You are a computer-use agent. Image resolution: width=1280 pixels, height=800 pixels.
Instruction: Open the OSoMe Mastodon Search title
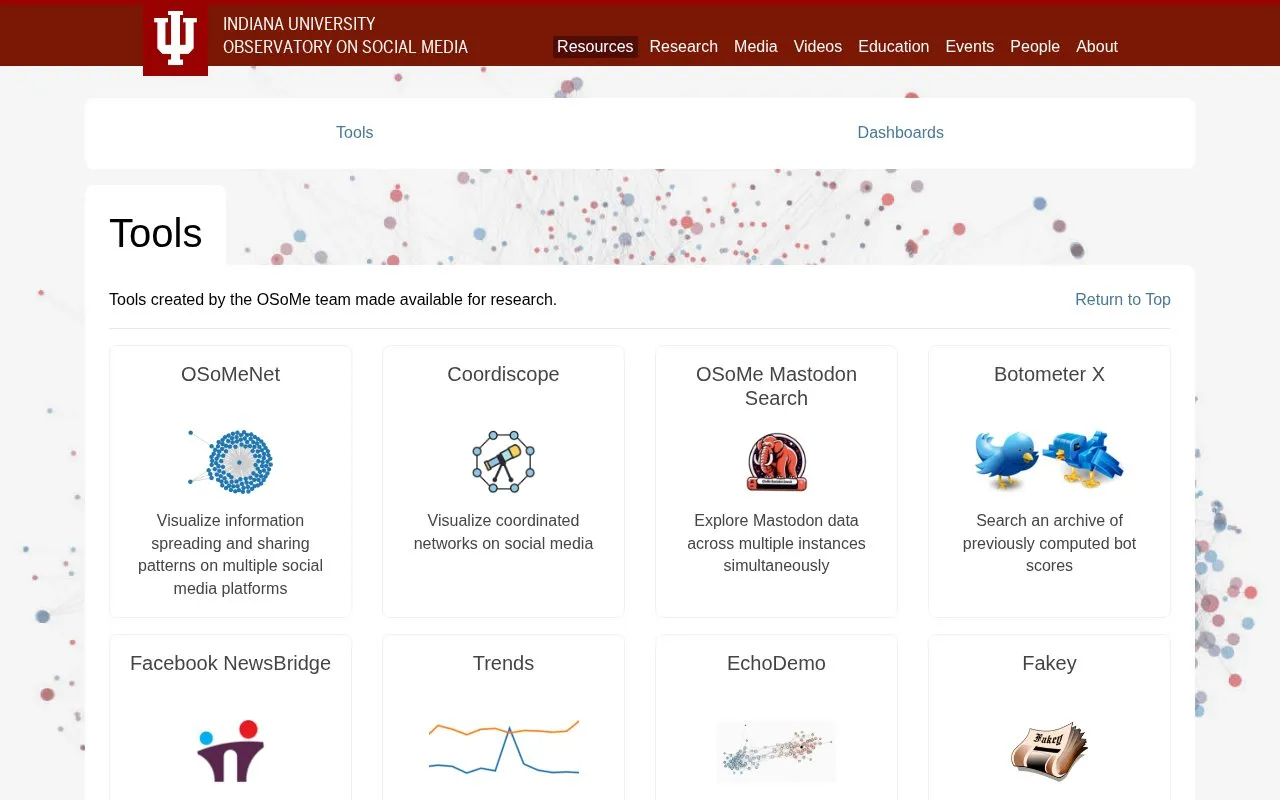pos(776,386)
